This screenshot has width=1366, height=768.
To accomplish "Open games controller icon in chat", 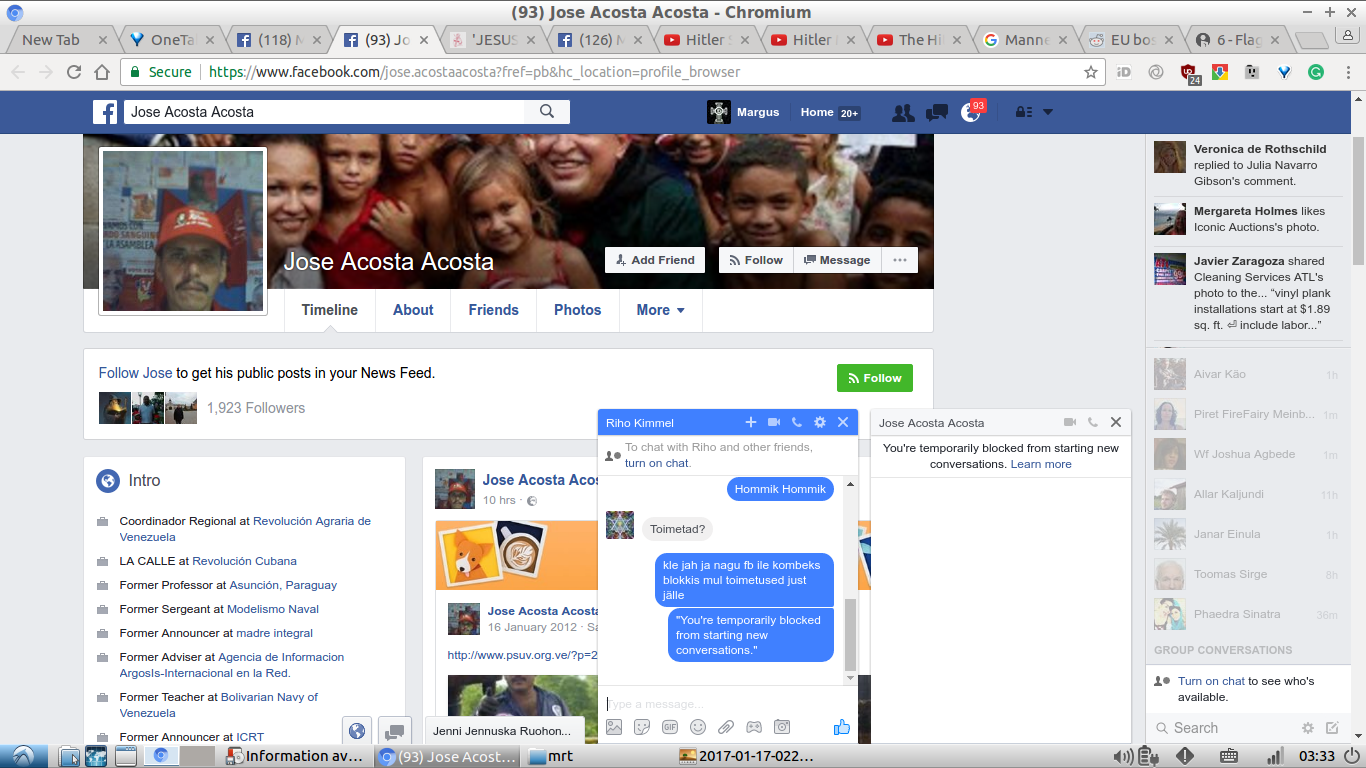I will (754, 727).
